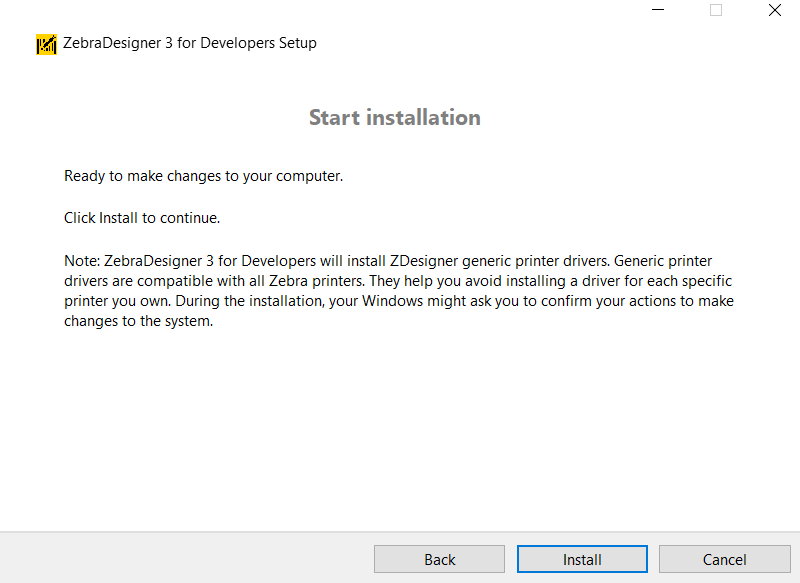Image resolution: width=800 pixels, height=583 pixels.
Task: Click the Start installation heading
Action: (394, 117)
